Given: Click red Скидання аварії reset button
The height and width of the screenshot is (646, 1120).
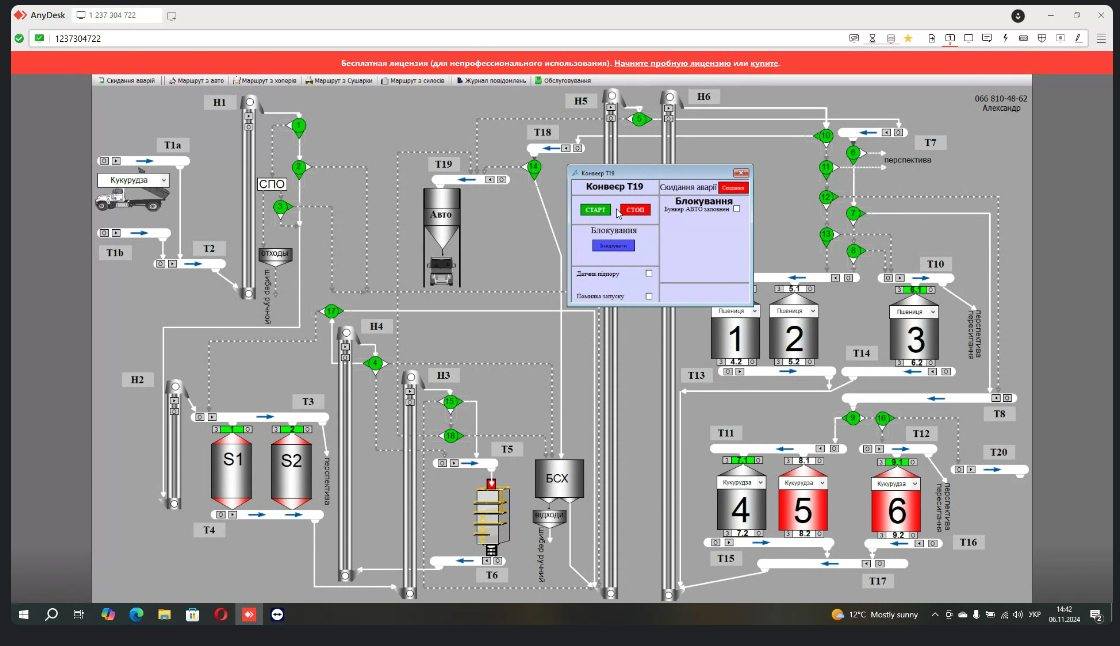Looking at the screenshot, I should (733, 187).
